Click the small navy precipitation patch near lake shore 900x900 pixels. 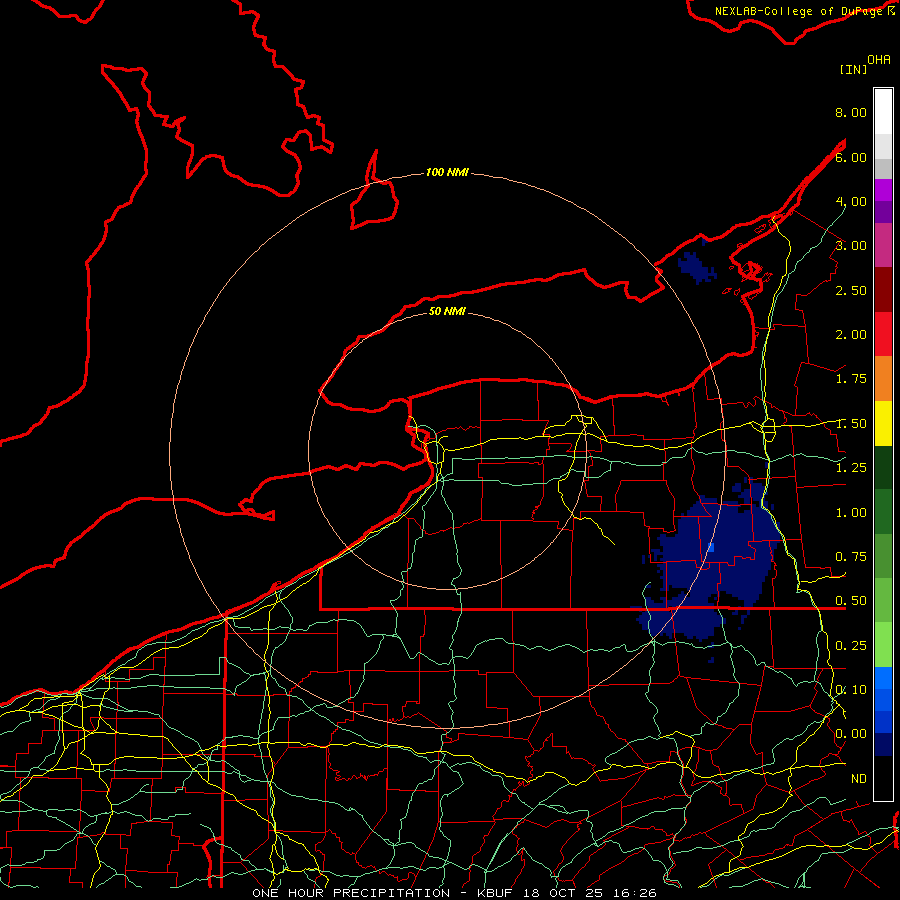point(696,267)
